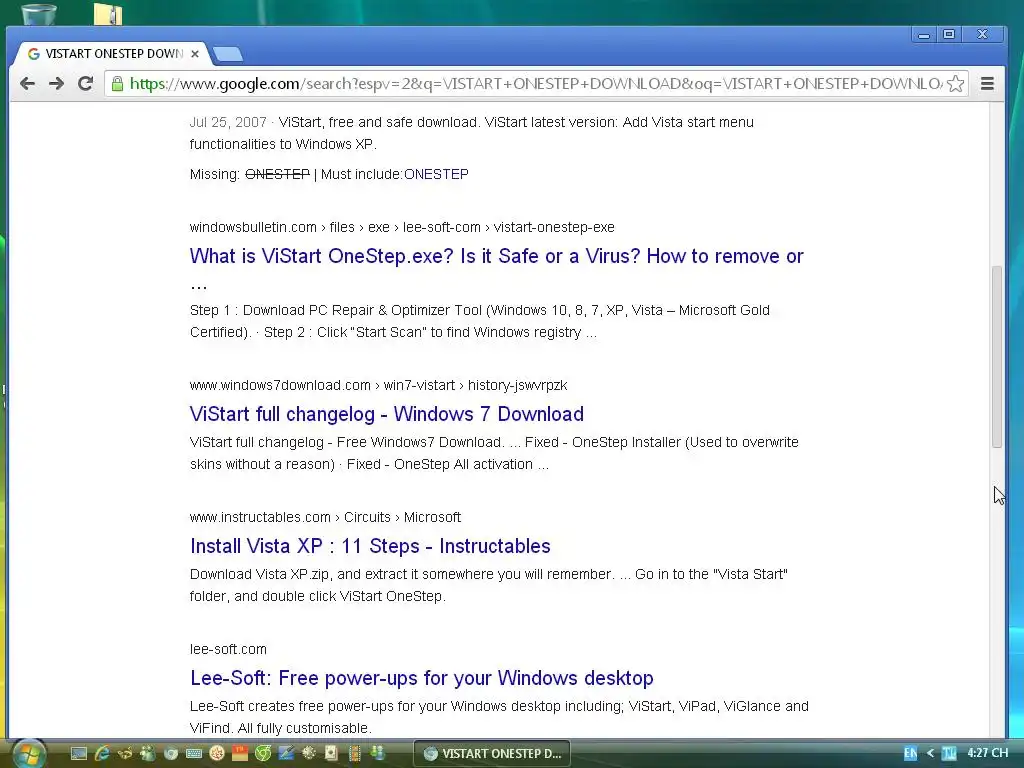Open the blue pen journal quick launch icon

tap(286, 754)
